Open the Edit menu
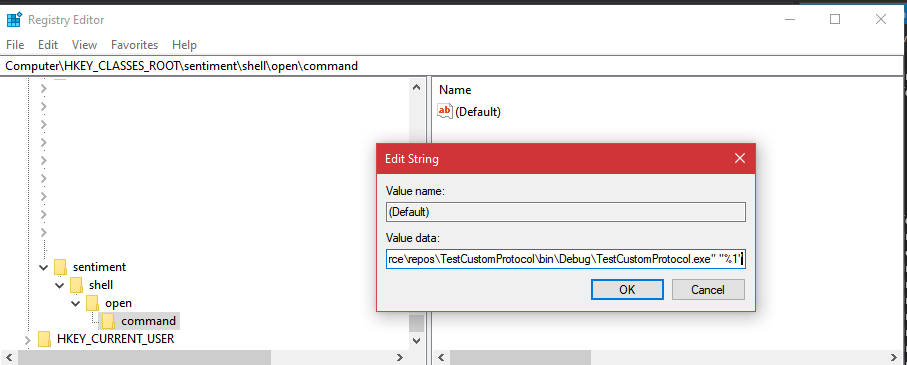907x365 pixels. tap(48, 45)
